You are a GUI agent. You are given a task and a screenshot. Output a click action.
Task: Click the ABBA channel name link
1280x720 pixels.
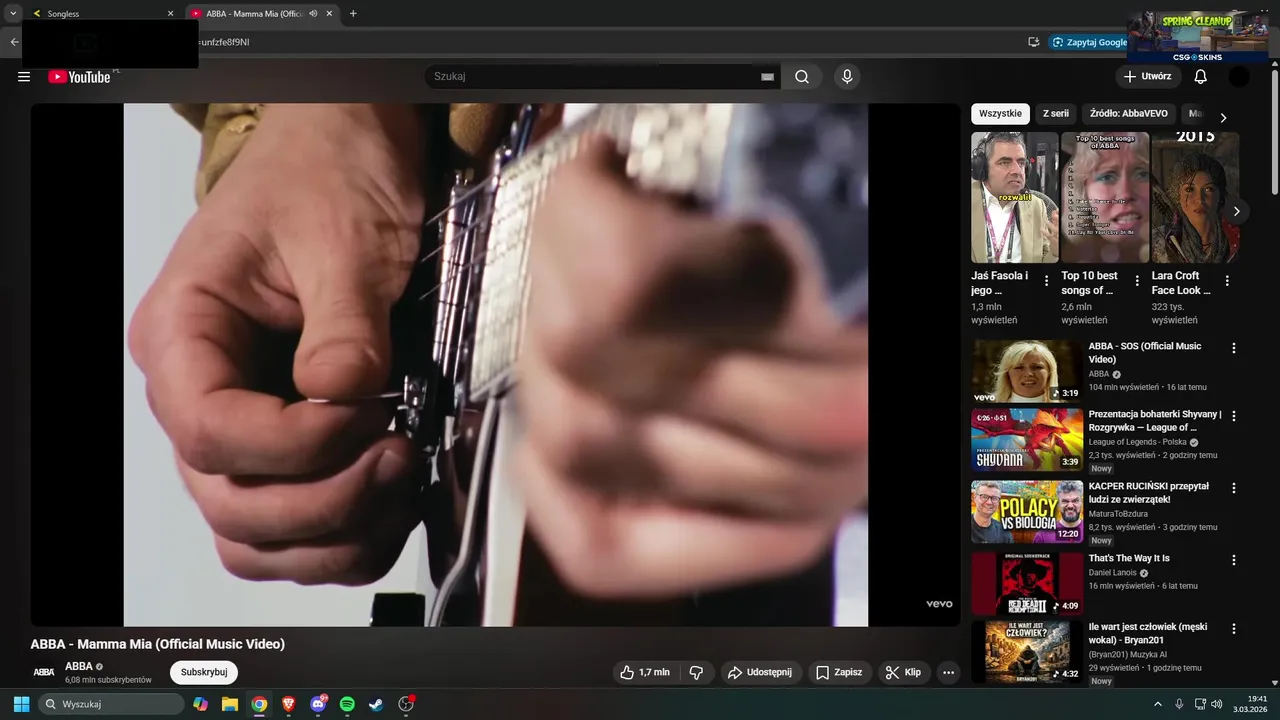79,666
